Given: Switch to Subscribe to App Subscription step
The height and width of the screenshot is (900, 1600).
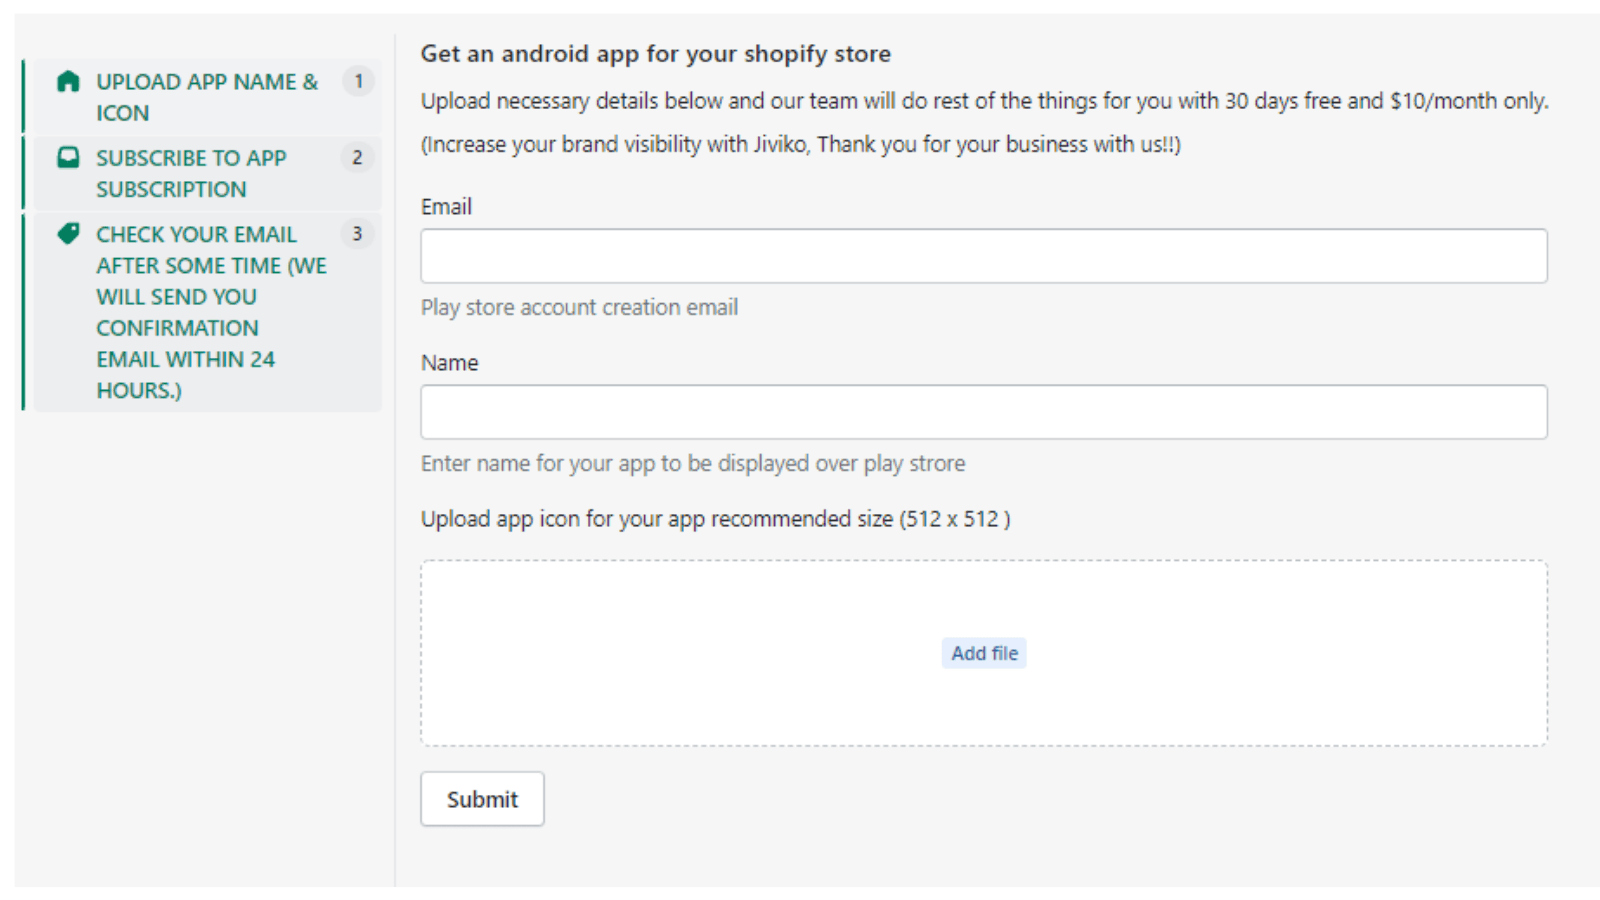Looking at the screenshot, I should pos(191,173).
